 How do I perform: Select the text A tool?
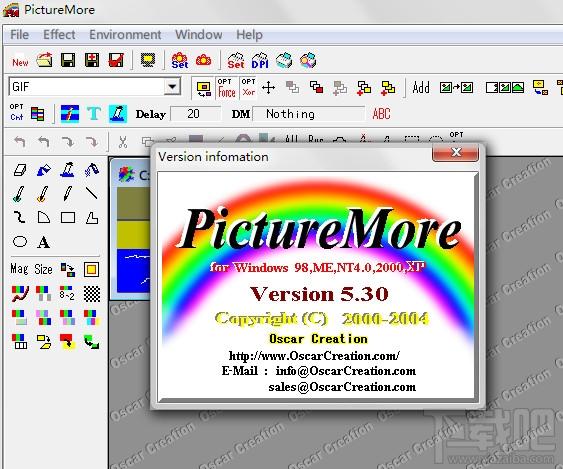pyautogui.click(x=43, y=242)
